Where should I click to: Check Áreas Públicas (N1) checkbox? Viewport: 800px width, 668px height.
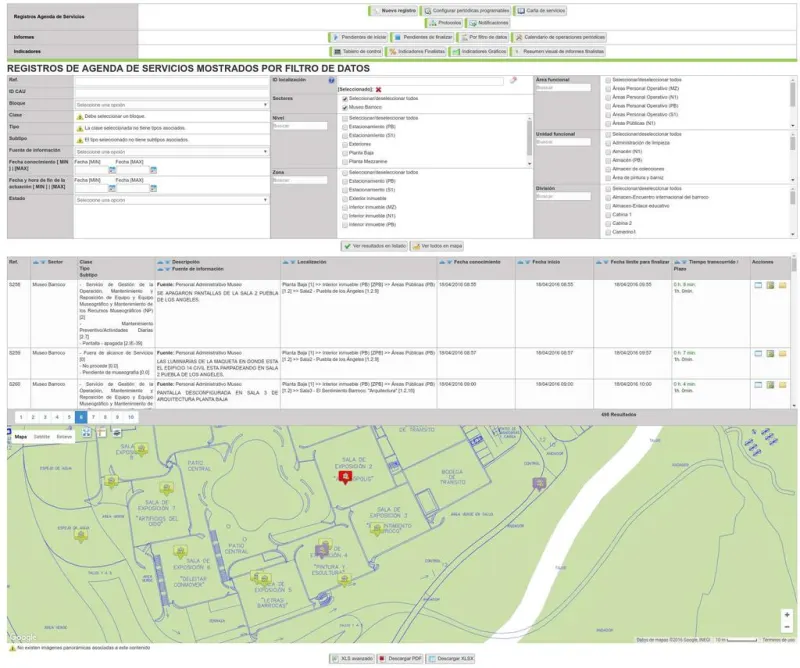click(x=608, y=123)
